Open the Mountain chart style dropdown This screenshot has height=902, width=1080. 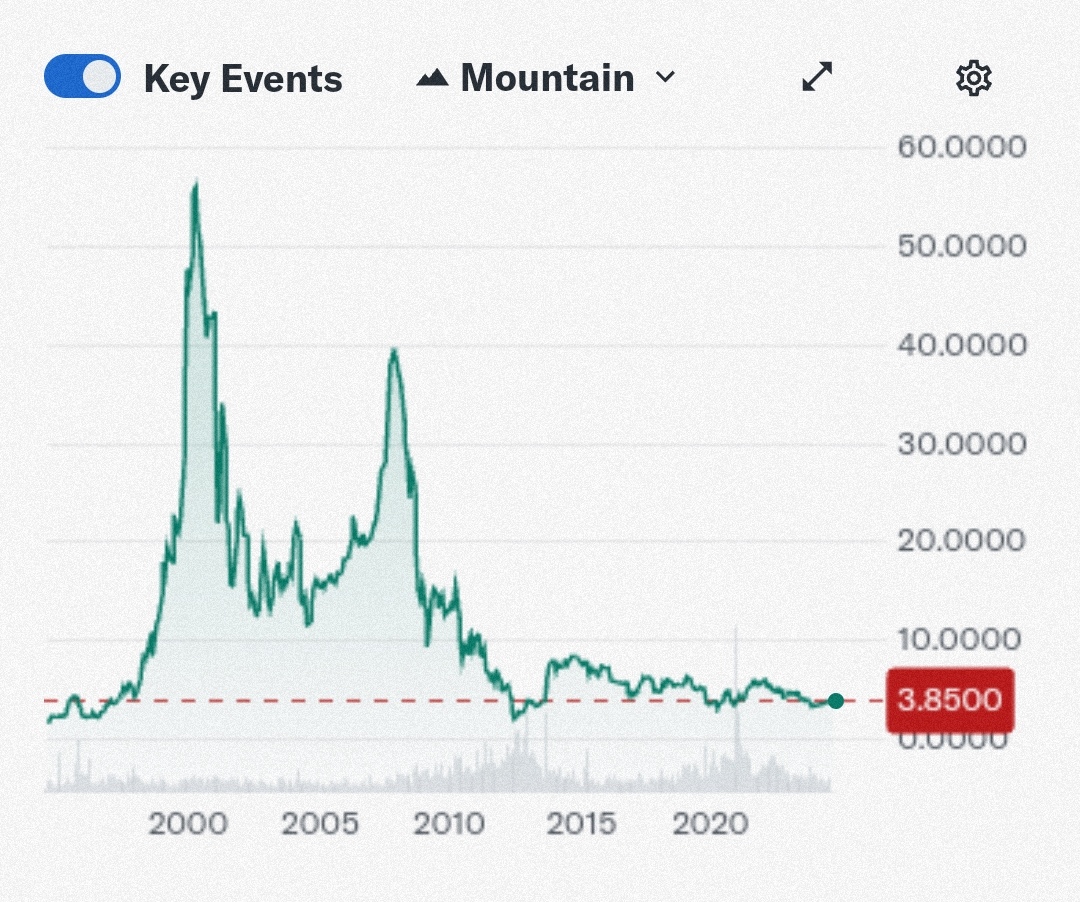coord(546,78)
